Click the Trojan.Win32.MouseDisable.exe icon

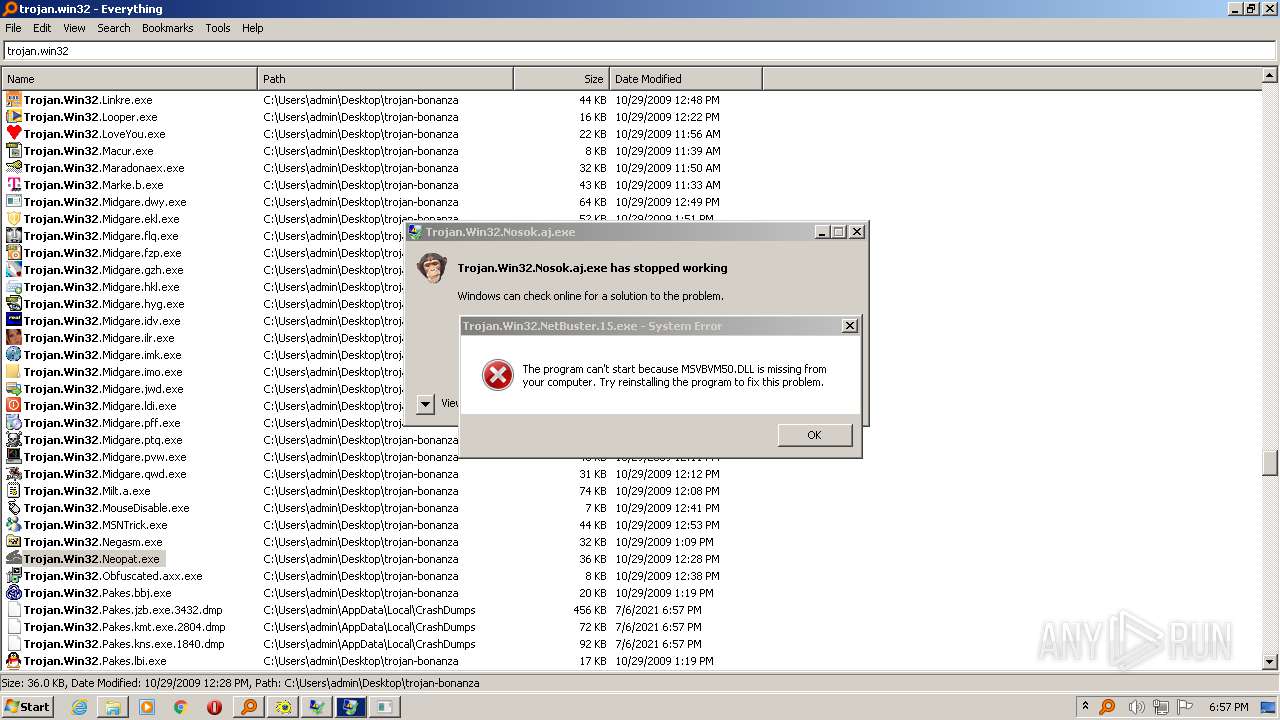14,508
